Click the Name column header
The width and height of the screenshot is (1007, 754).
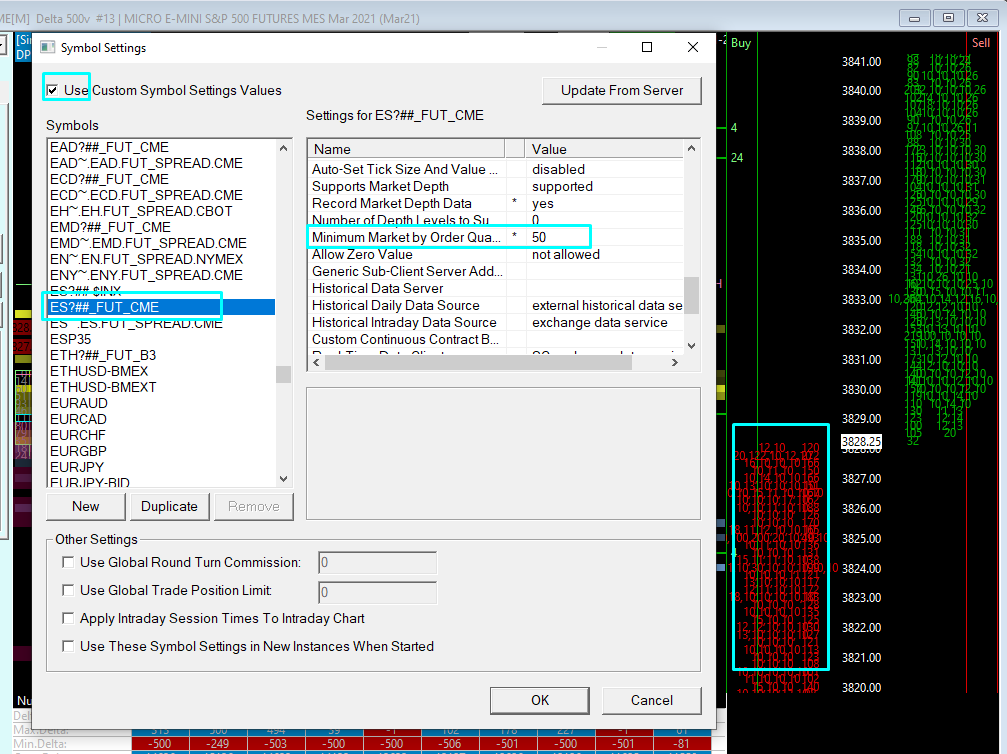tap(406, 149)
